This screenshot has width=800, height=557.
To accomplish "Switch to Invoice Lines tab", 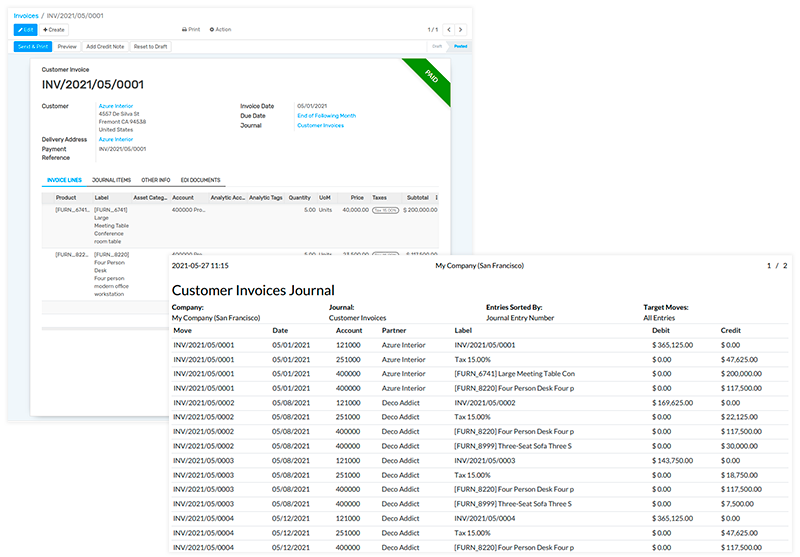I will pos(64,180).
